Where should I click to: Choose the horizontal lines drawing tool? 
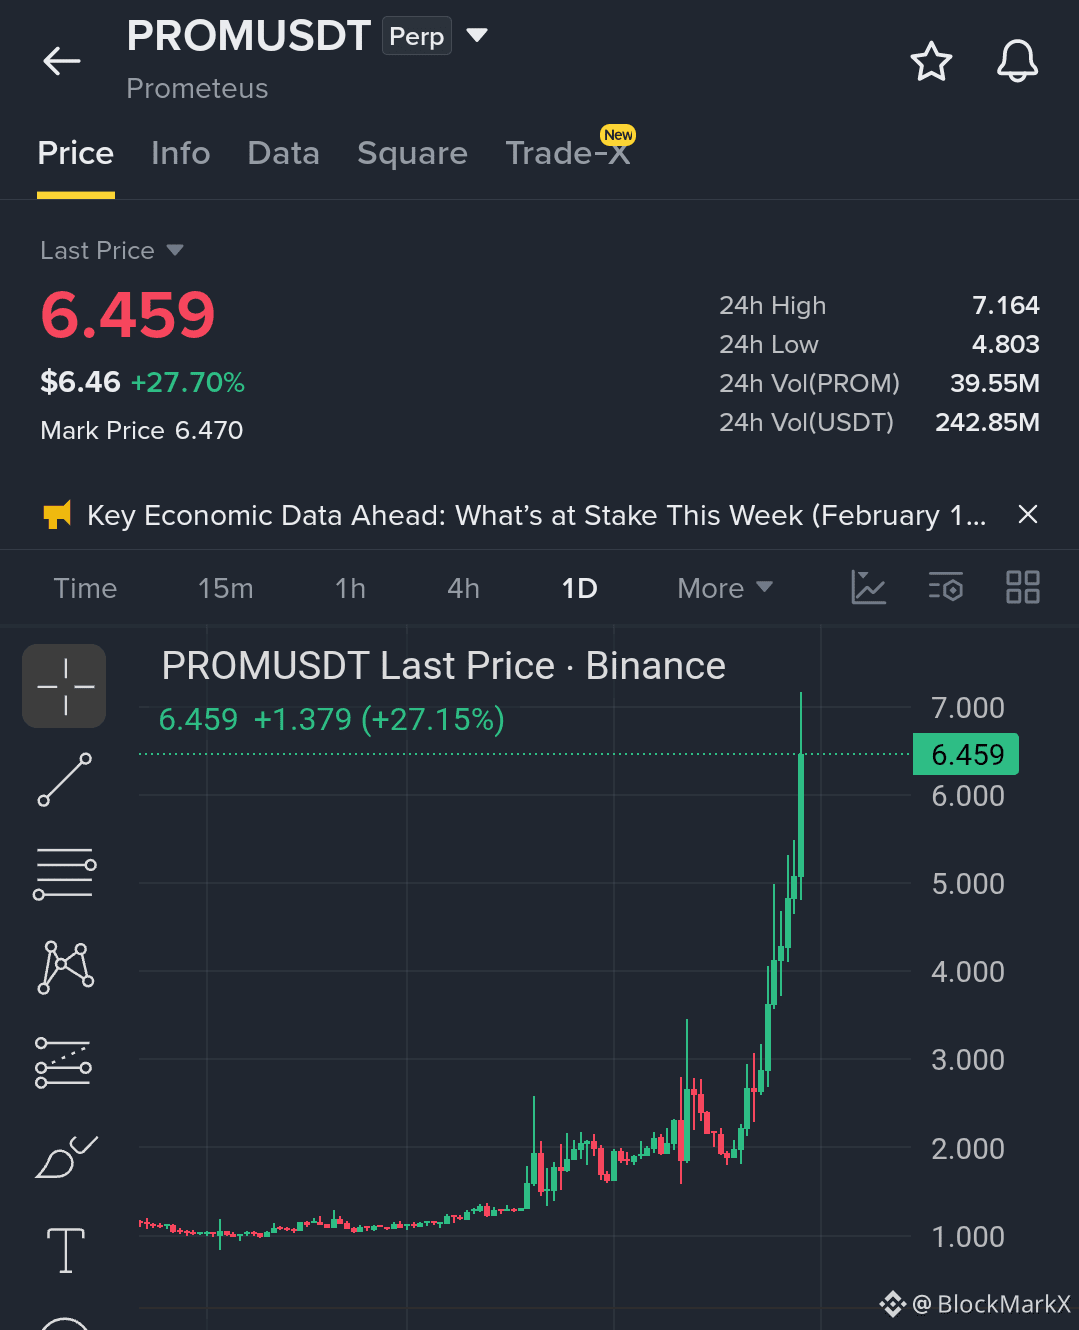tap(65, 873)
